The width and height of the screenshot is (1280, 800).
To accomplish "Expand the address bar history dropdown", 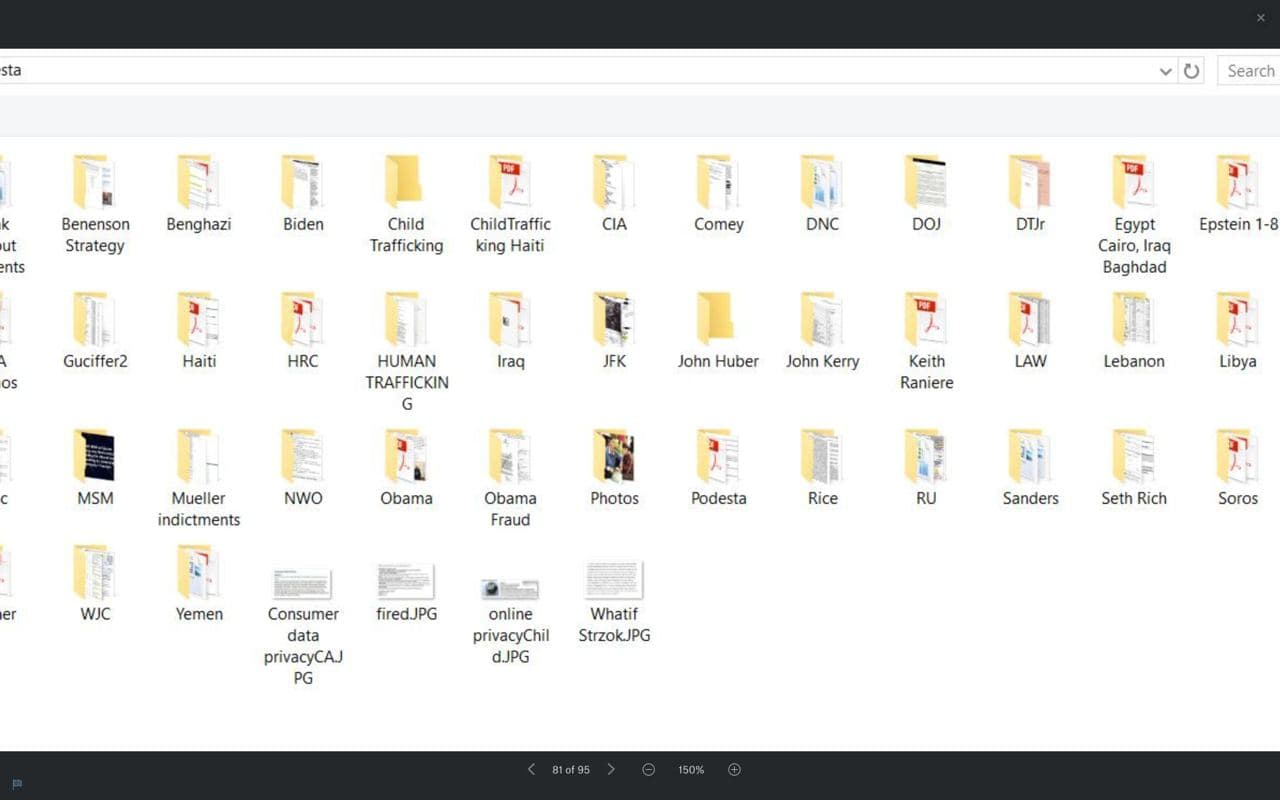I will (1165, 71).
